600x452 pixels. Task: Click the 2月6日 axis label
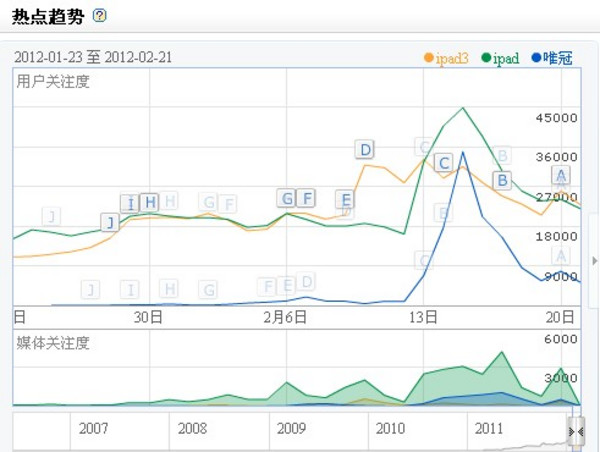(x=285, y=317)
